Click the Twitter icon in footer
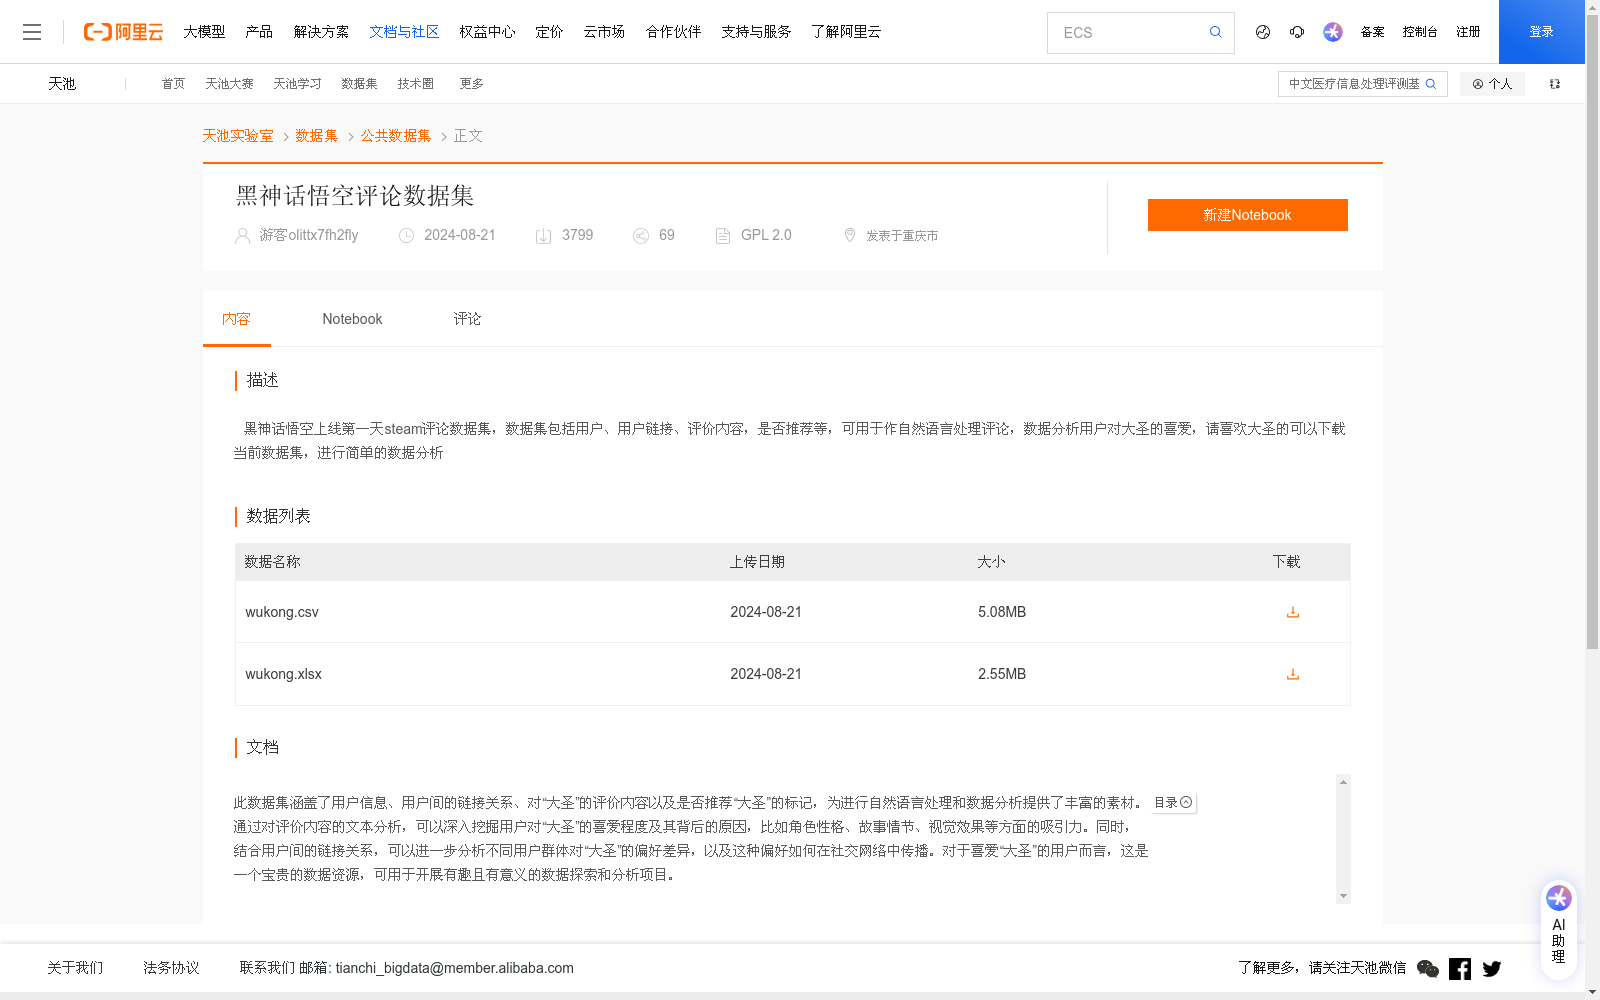Image resolution: width=1600 pixels, height=1000 pixels. 1492,968
